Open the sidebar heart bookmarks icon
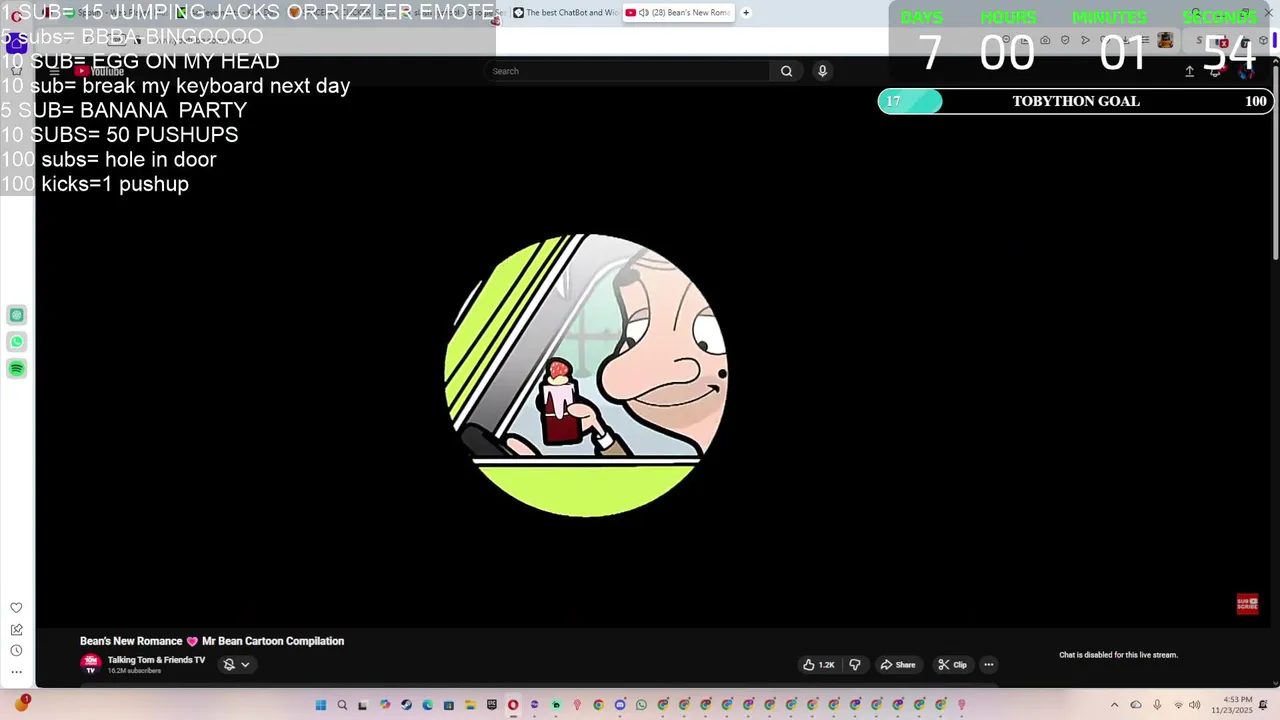The height and width of the screenshot is (720, 1280). 16,608
